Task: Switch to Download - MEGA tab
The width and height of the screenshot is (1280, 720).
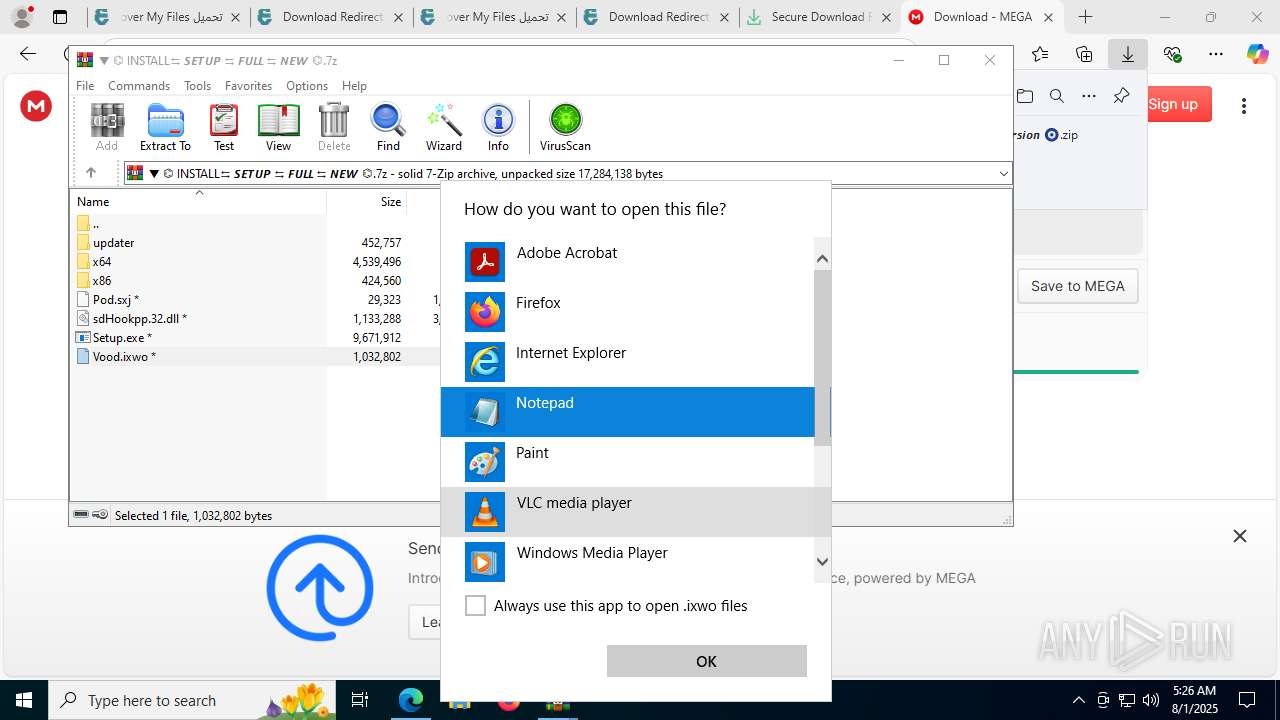Action: (x=982, y=17)
